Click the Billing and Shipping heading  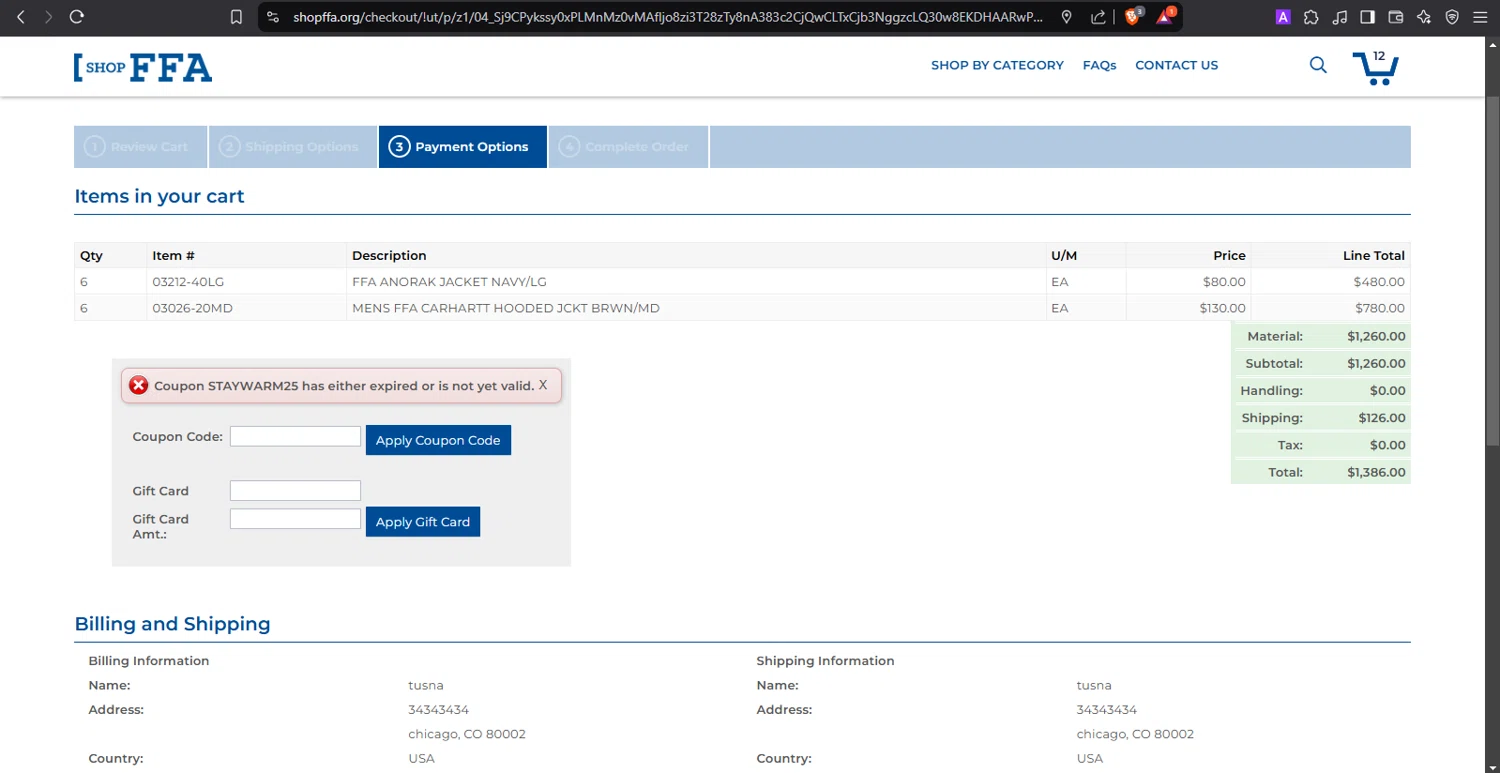pos(172,624)
